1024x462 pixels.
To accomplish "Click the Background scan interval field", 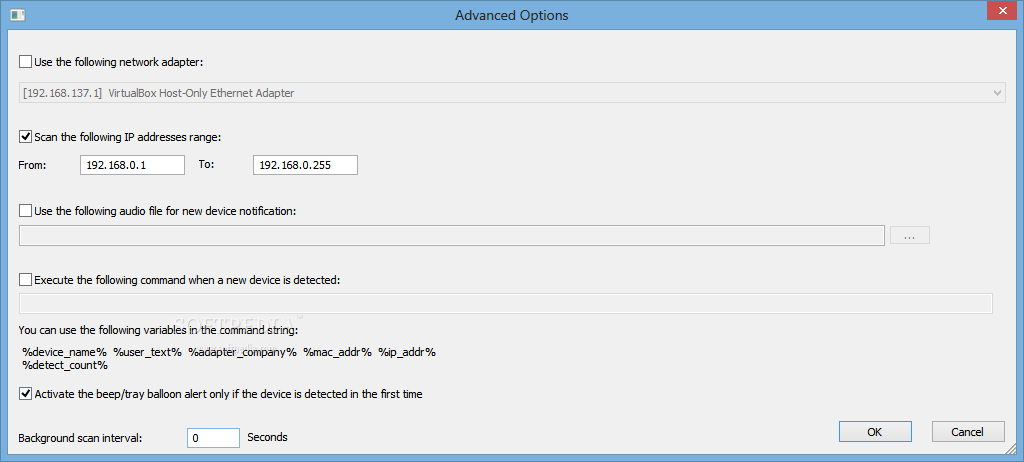I will pos(214,438).
